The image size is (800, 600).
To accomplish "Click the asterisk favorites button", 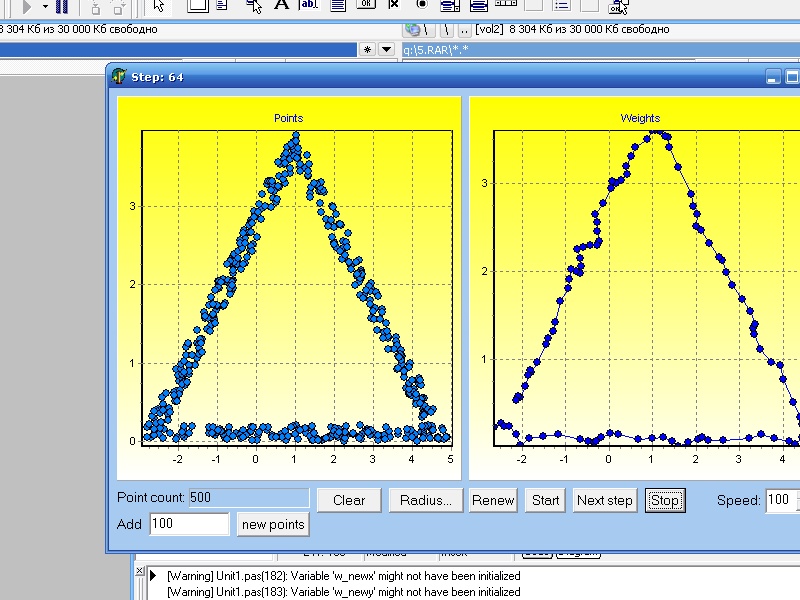I will coord(367,49).
